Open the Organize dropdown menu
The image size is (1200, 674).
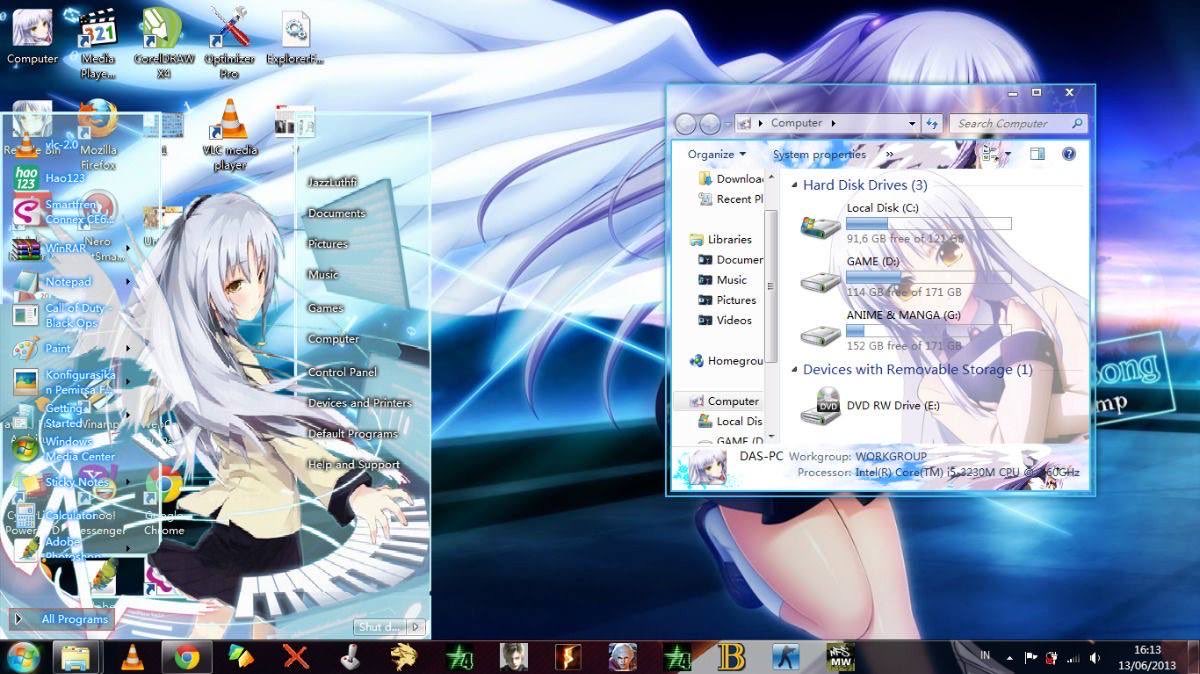(717, 155)
